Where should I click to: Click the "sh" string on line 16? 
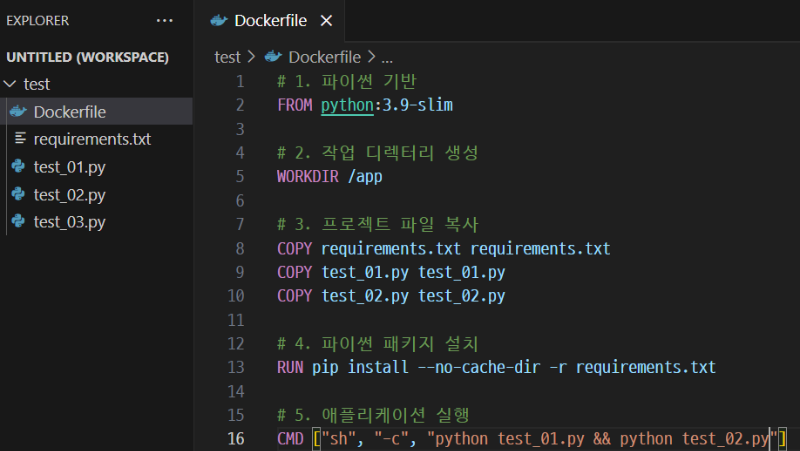[338, 439]
